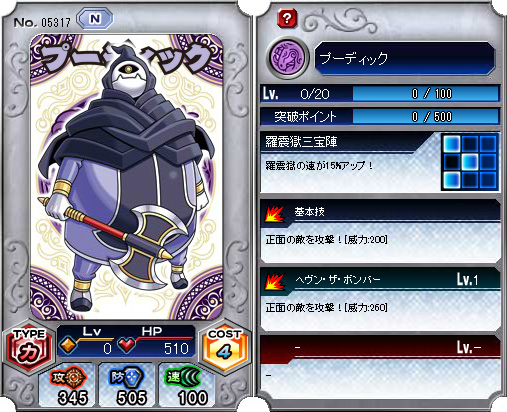The image size is (507, 412).
Task: Click the 基本技 explosion skill icon
Action: 275,214
